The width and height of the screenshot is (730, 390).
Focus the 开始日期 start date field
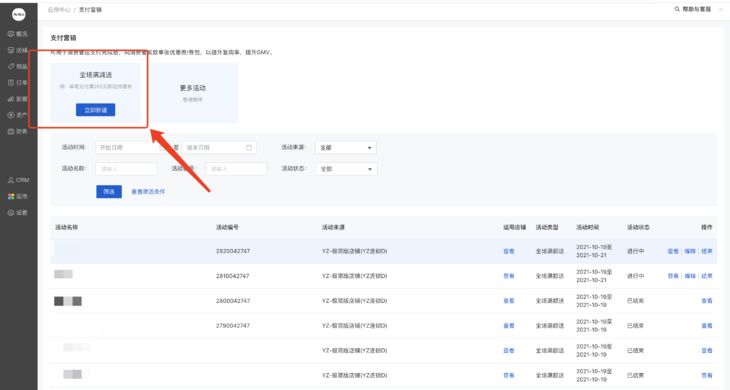pos(132,148)
